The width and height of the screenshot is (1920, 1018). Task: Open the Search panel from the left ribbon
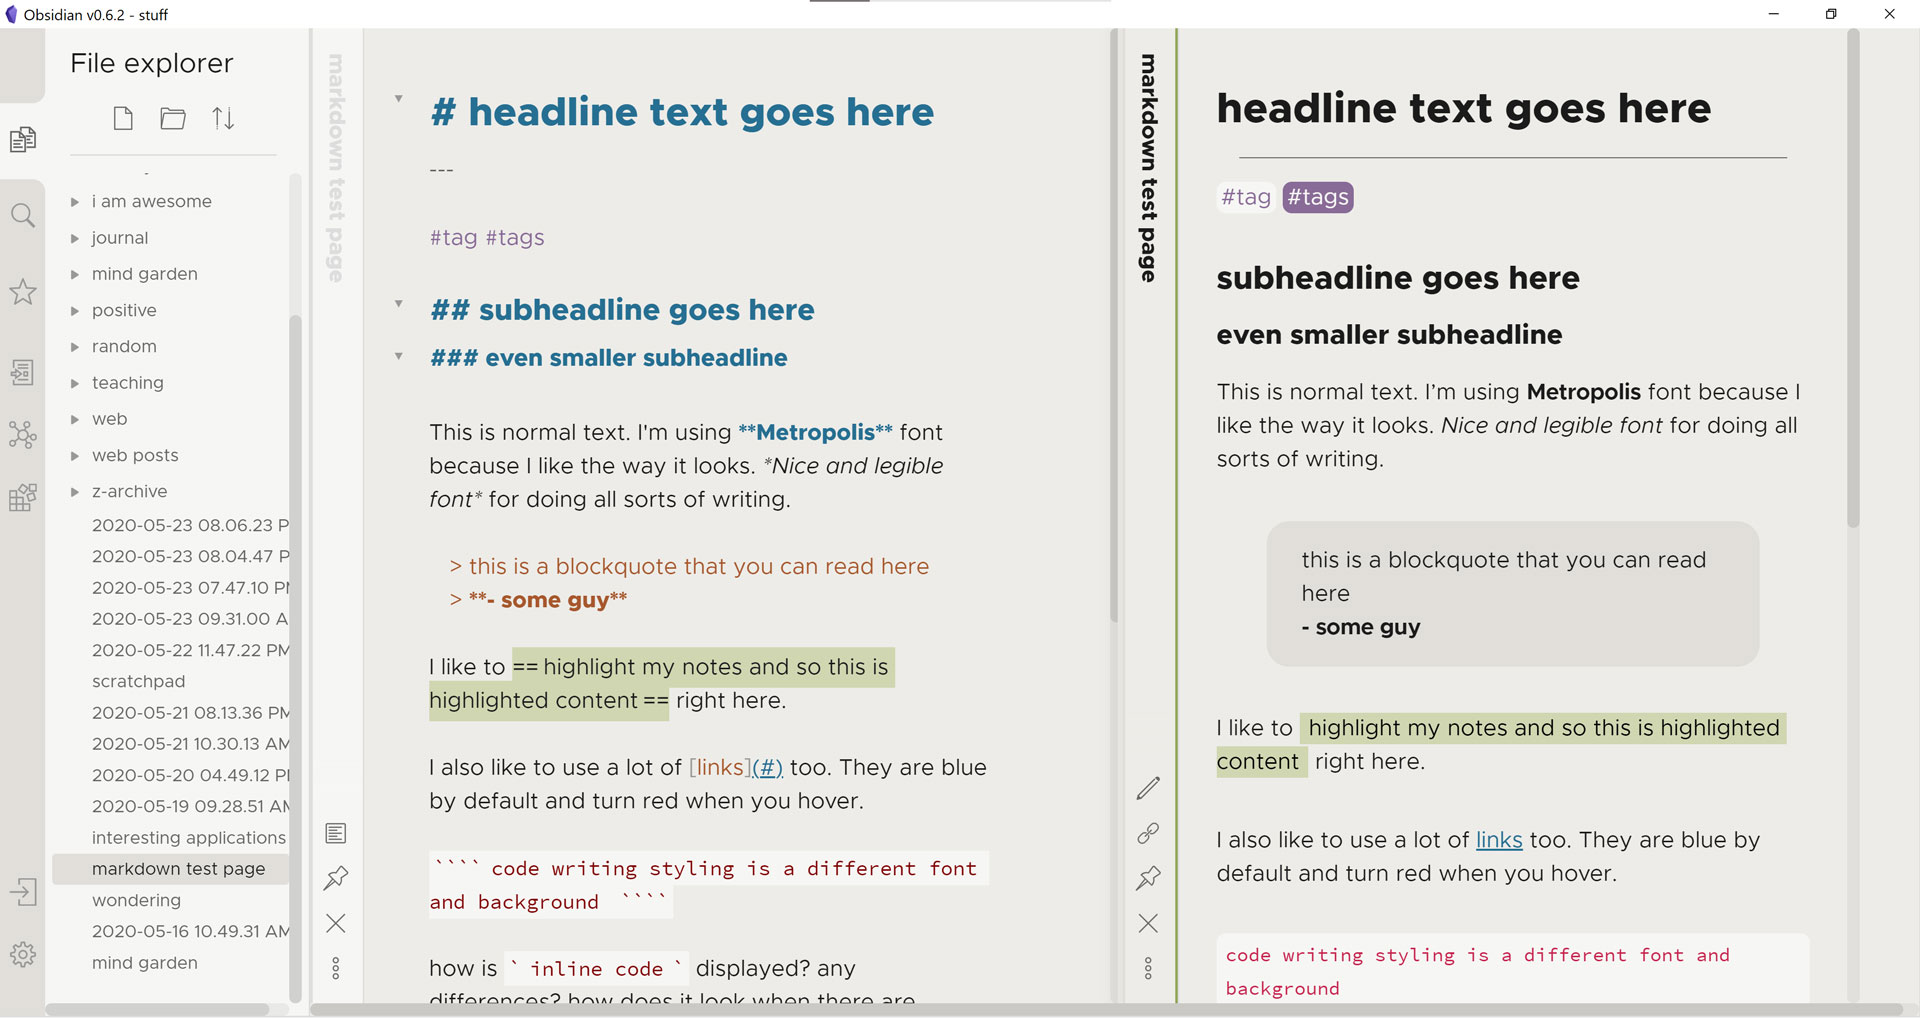pos(23,215)
